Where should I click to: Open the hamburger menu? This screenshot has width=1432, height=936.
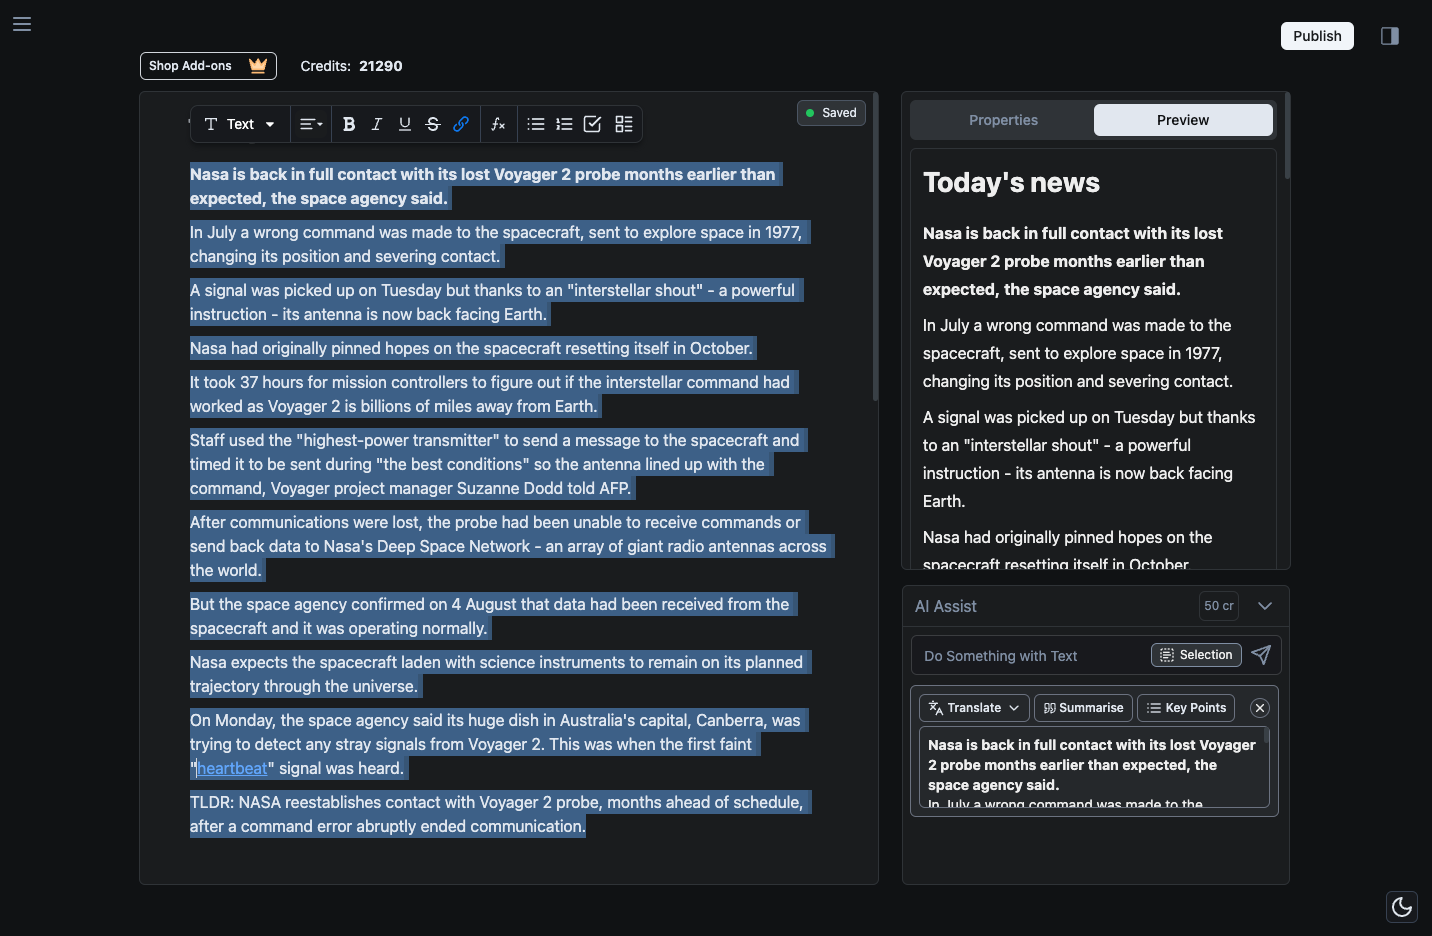click(22, 24)
